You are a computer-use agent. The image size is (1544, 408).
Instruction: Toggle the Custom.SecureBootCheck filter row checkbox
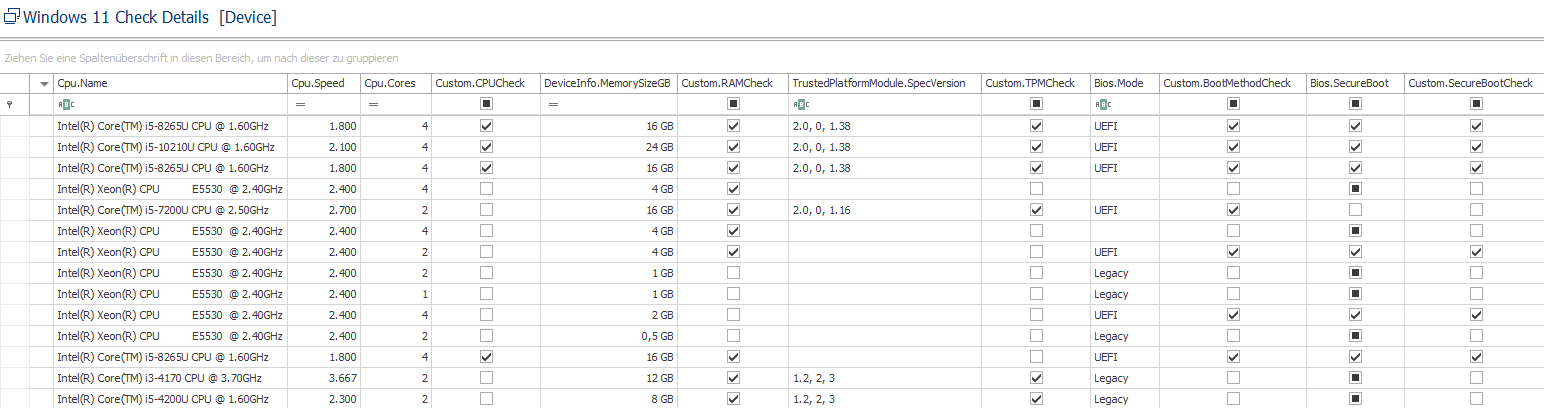[1476, 103]
